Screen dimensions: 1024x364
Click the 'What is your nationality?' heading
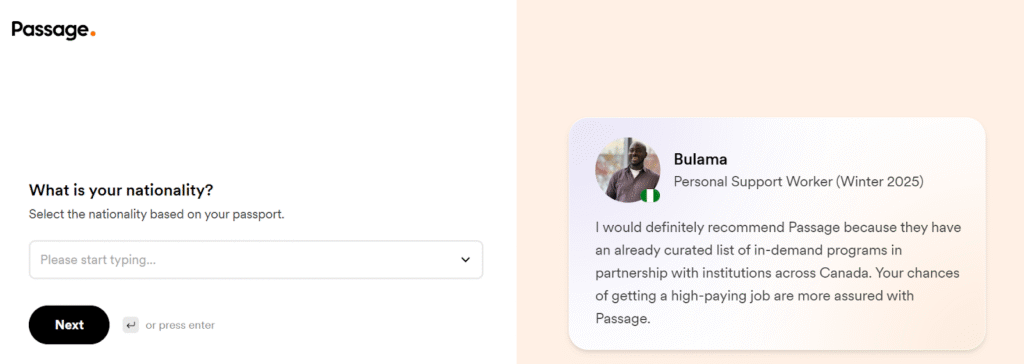[121, 191]
